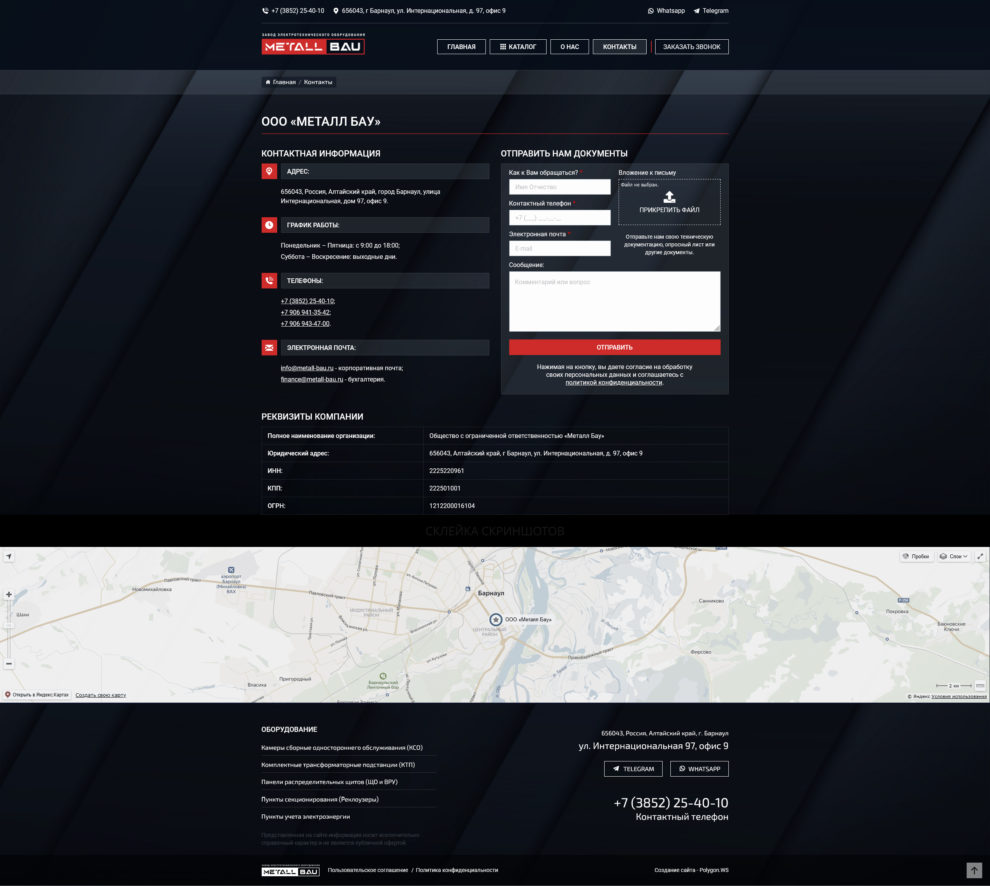Open Камеры сборные (КСО) footer link
990x886 pixels.
coord(342,748)
